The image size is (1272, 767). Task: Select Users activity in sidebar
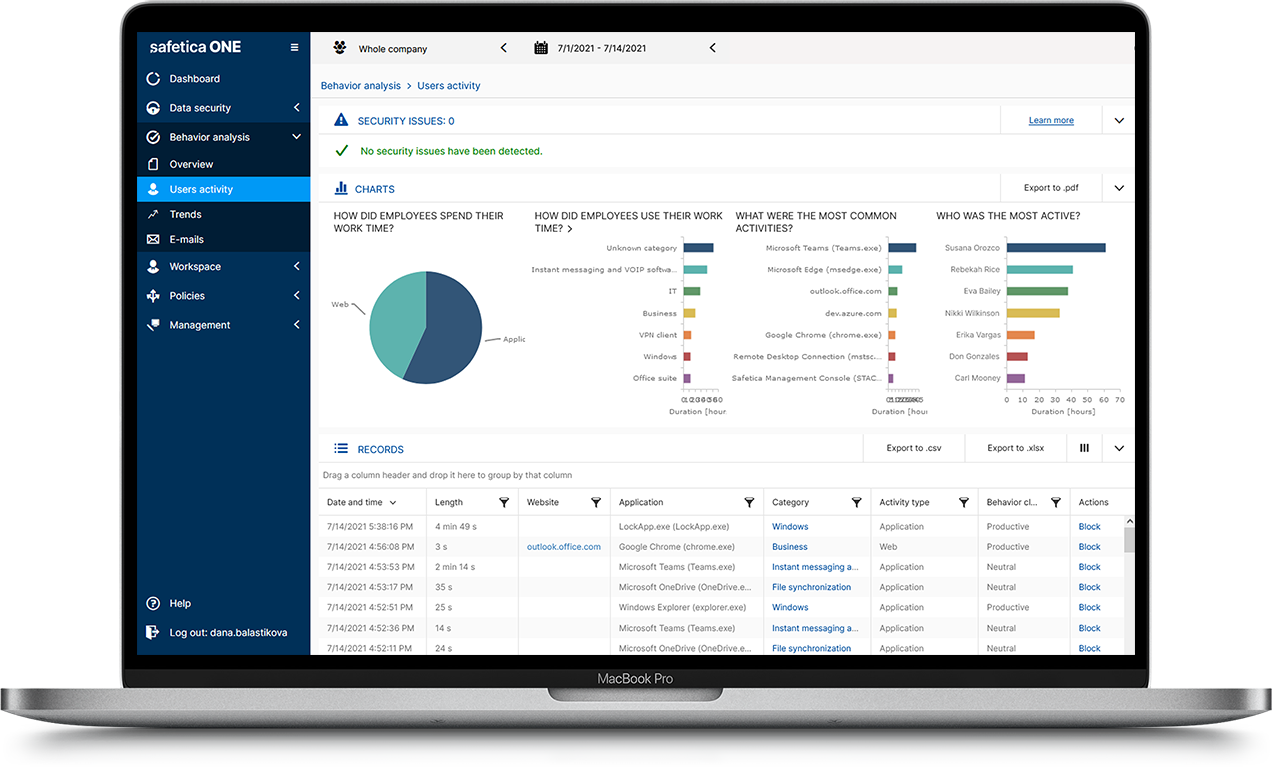pos(223,189)
